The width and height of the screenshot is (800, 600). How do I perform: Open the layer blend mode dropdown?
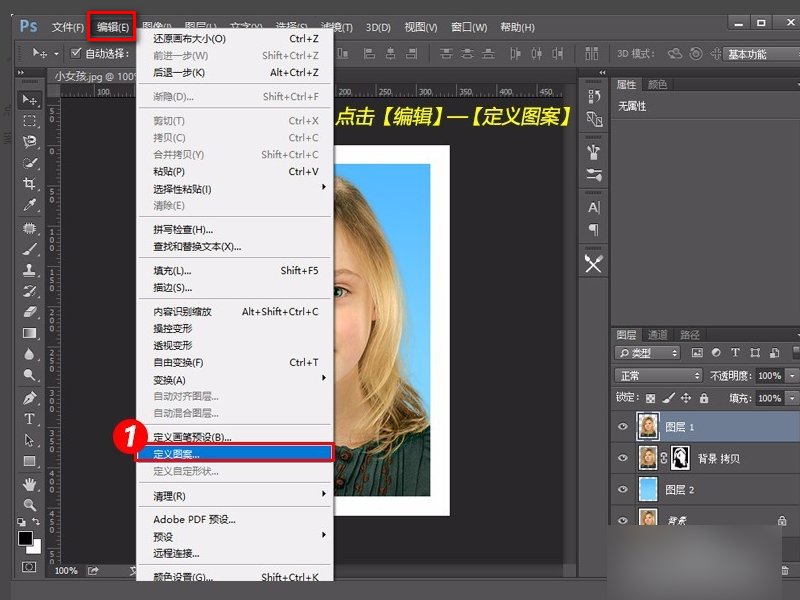(657, 375)
